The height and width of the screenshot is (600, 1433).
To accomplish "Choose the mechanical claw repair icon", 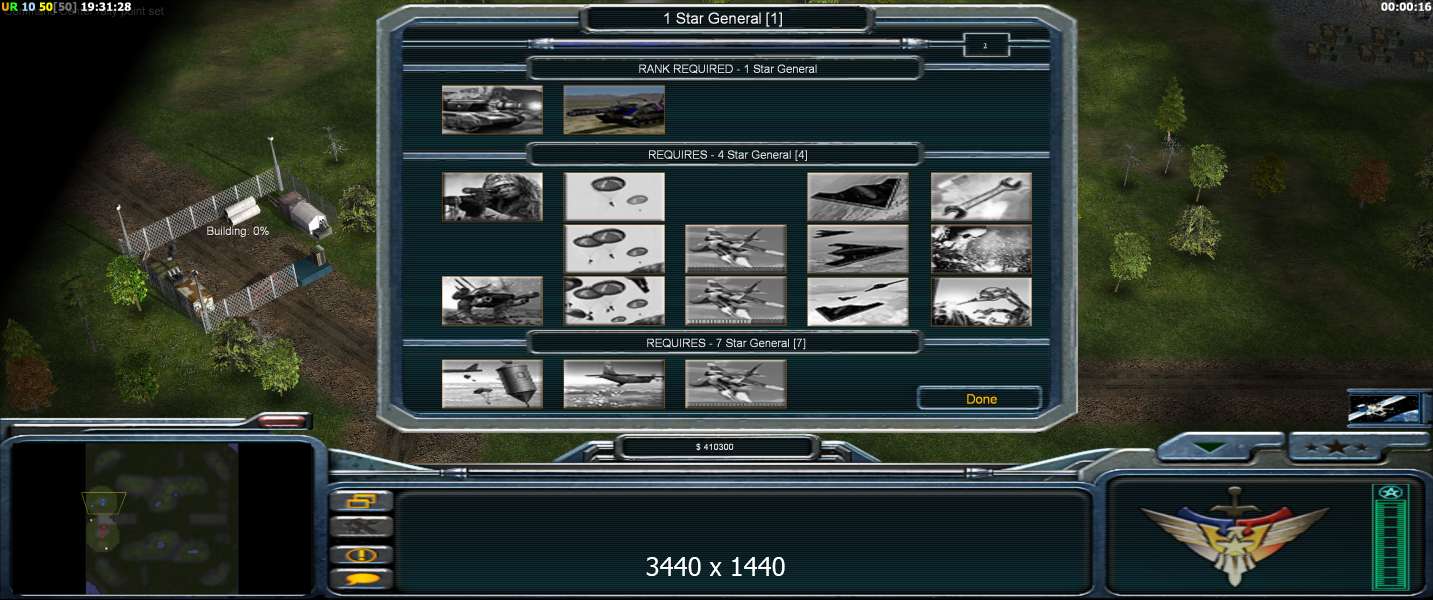I will pos(981,301).
